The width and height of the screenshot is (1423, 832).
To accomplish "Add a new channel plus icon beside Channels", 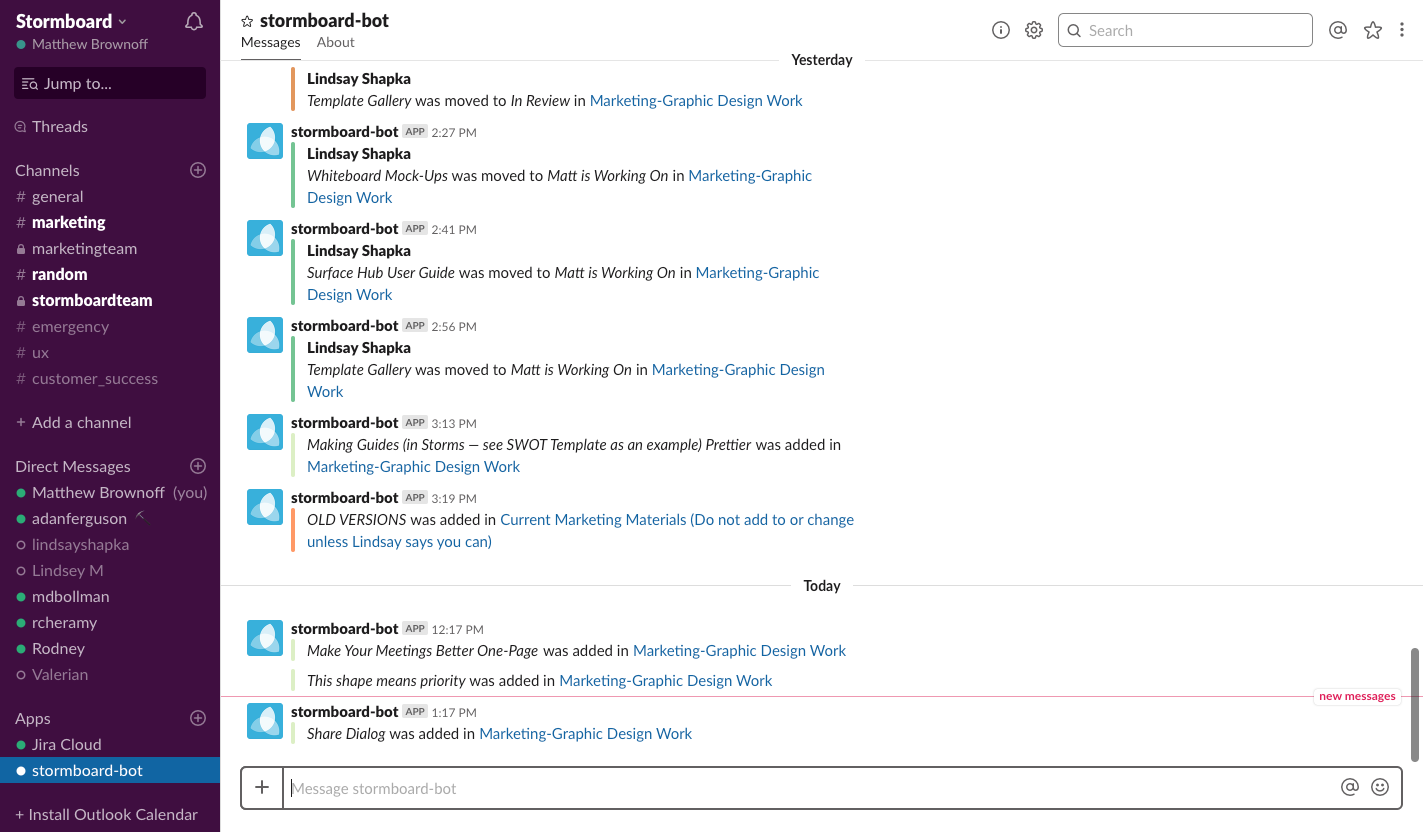I will [198, 170].
